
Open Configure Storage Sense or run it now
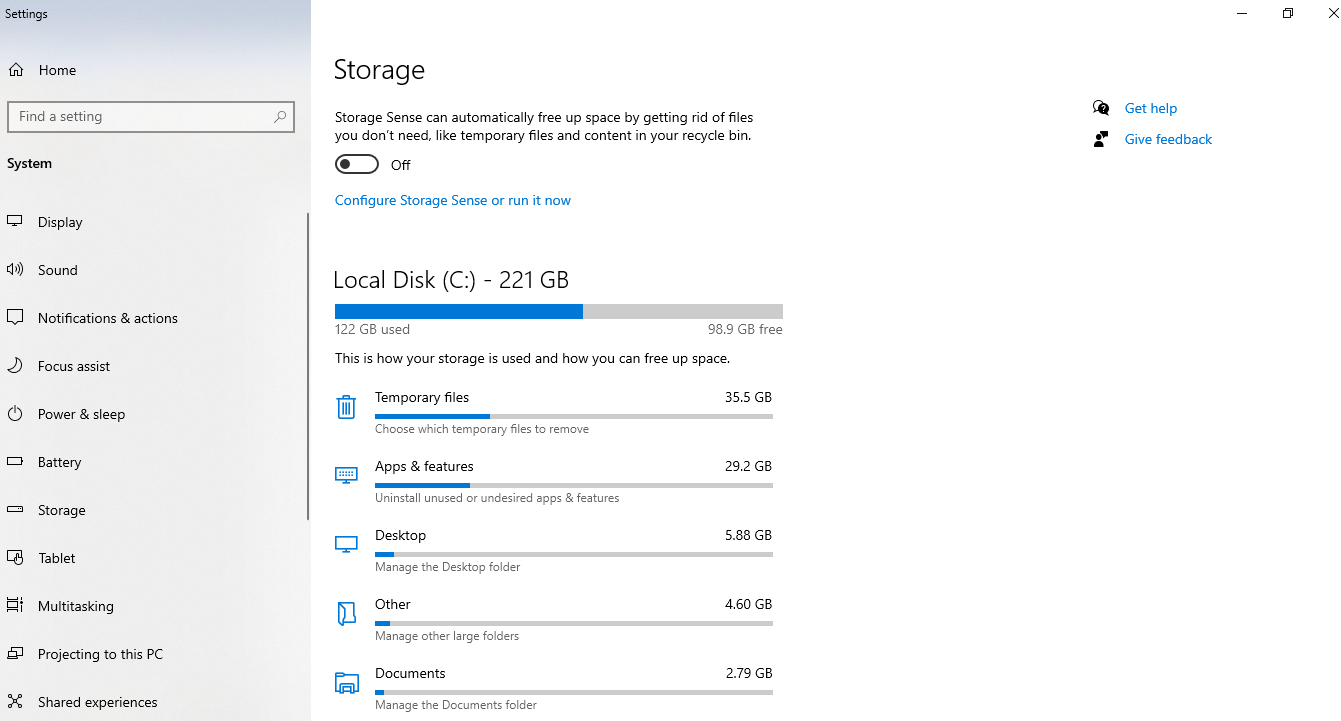click(453, 200)
